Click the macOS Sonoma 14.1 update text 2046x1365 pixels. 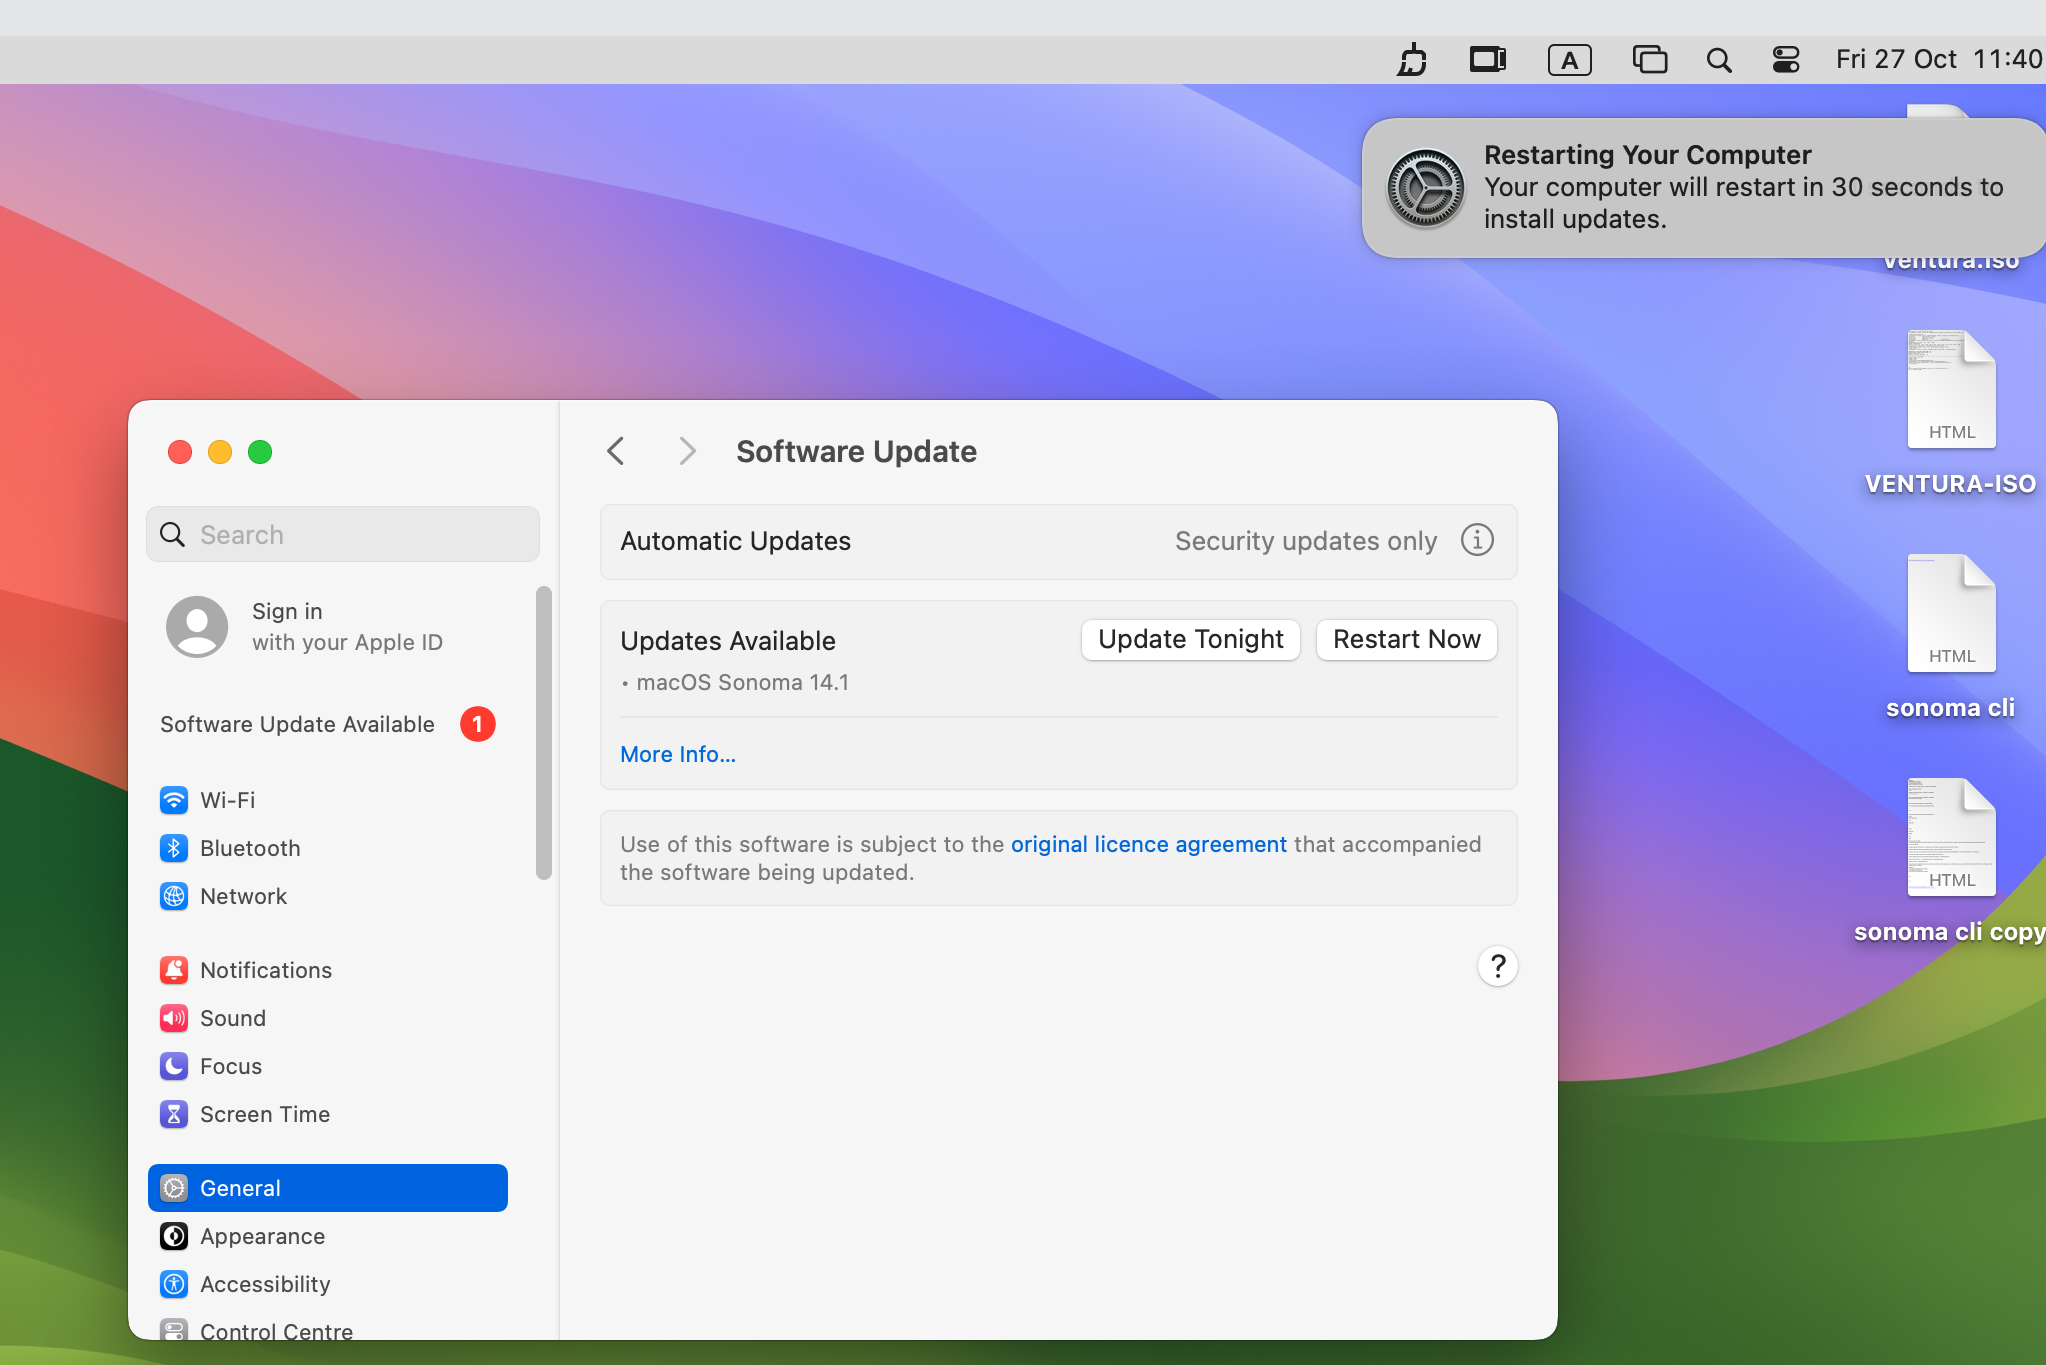742,683
